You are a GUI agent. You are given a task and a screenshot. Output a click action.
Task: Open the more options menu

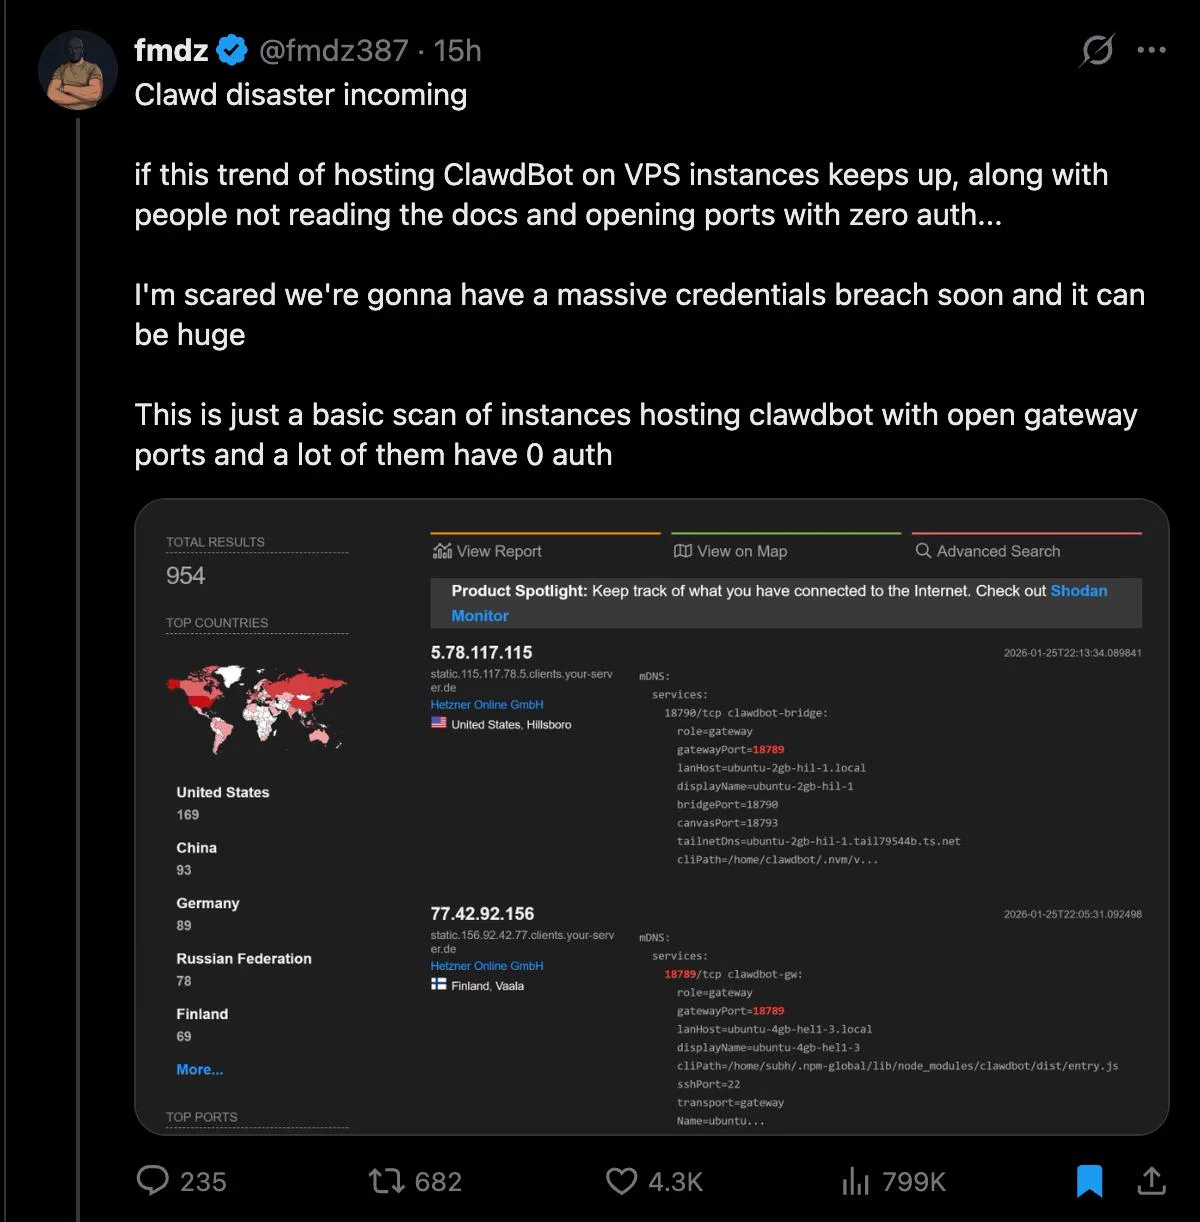(x=1150, y=50)
